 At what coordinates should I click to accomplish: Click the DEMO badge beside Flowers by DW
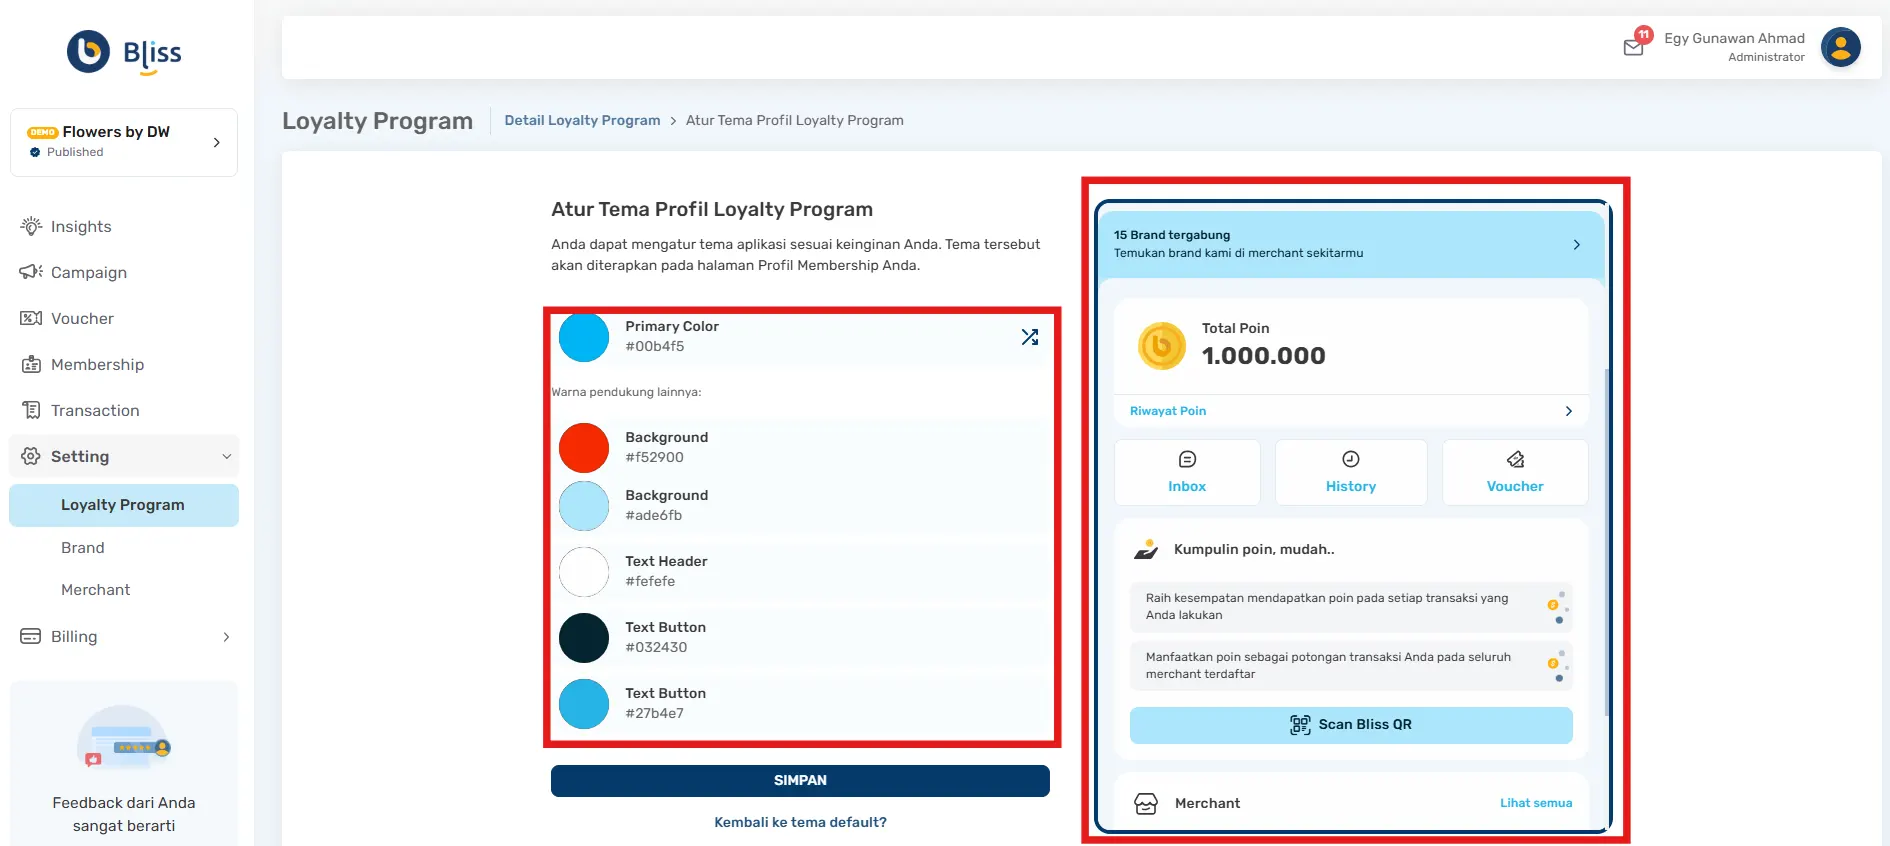point(43,132)
